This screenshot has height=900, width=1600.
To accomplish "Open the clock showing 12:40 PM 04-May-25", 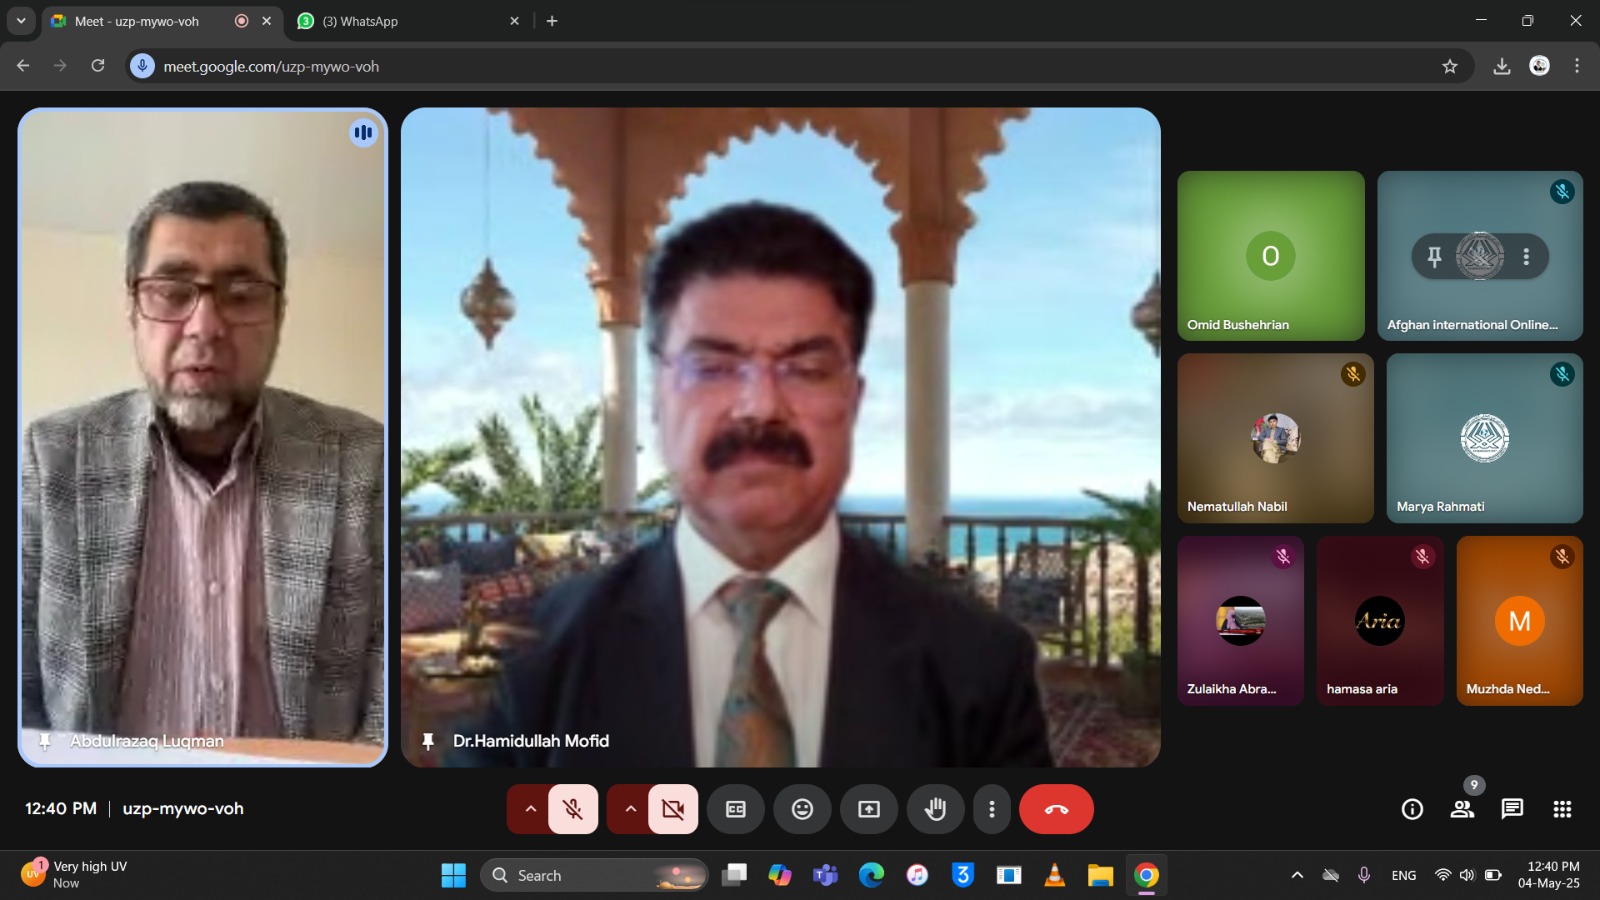I will click(1549, 875).
